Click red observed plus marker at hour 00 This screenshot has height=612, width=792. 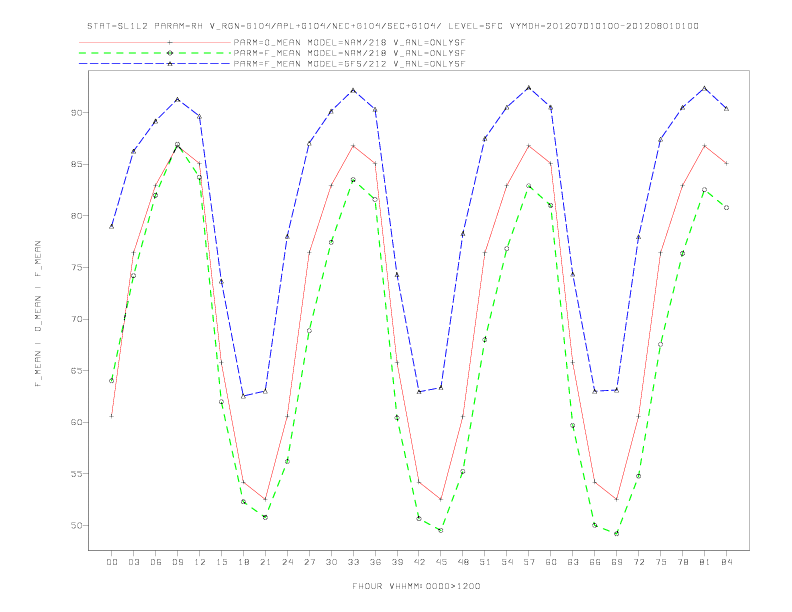point(112,416)
